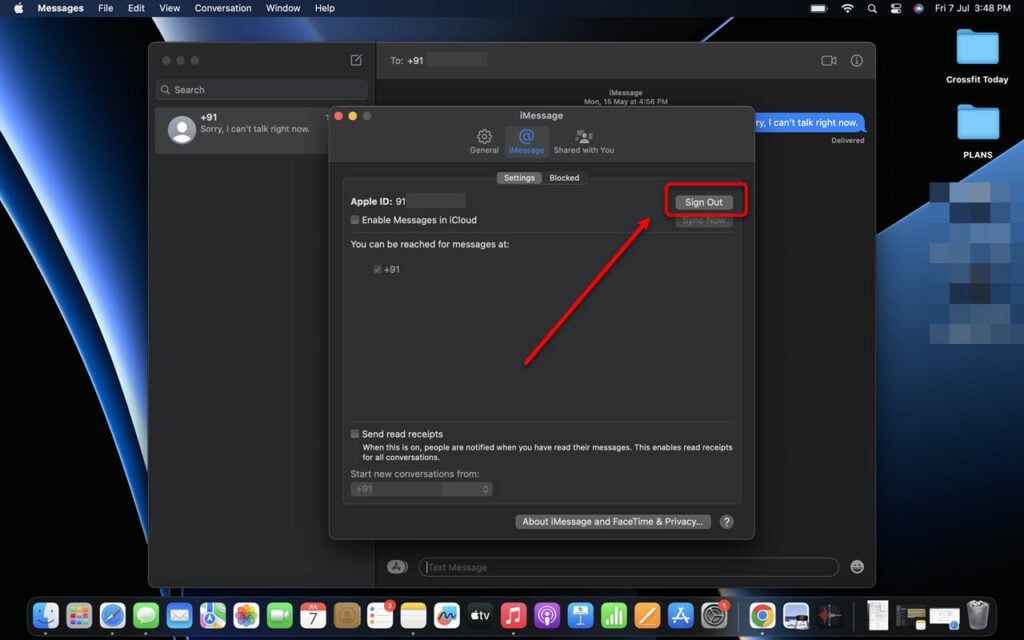Click the compose new message icon
1024x640 pixels.
click(x=356, y=60)
